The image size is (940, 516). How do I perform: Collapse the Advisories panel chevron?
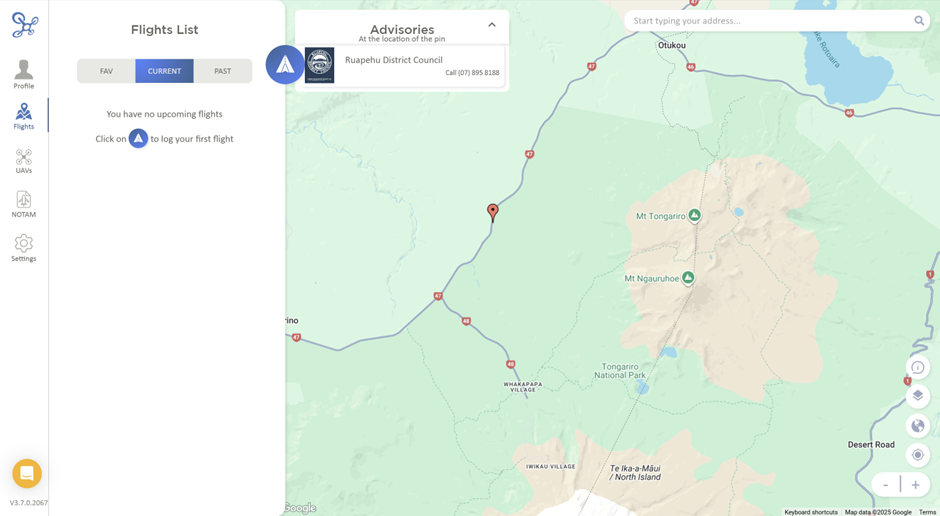pos(492,25)
